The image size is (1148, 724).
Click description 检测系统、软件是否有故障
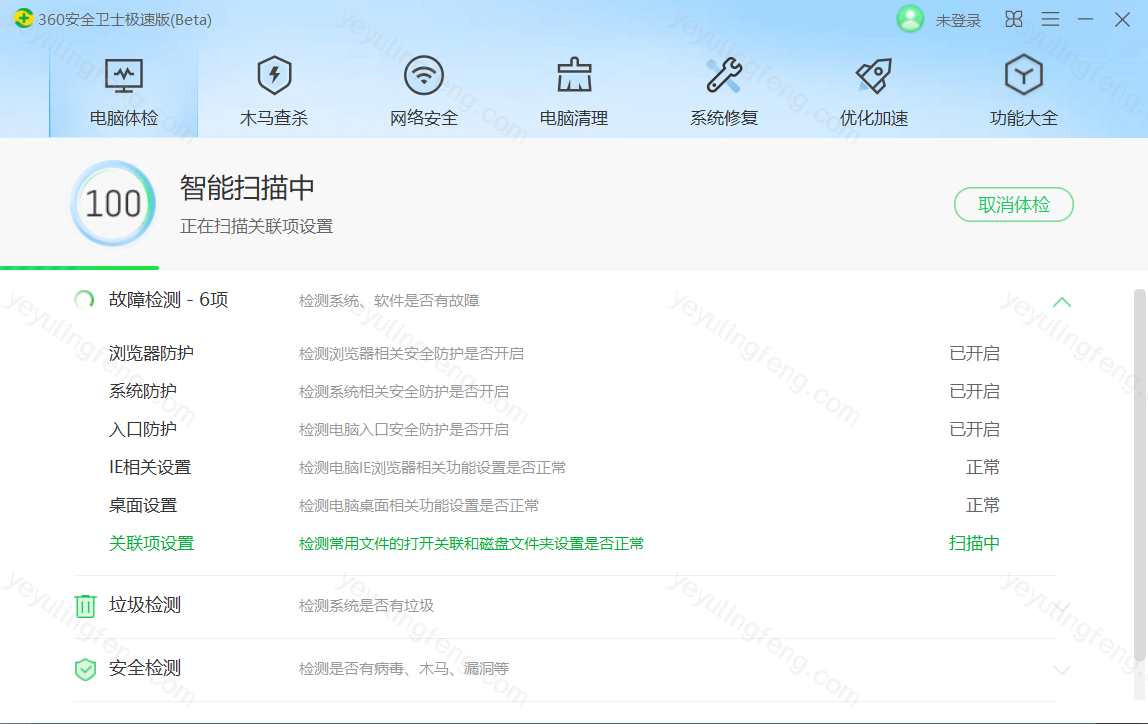click(x=389, y=301)
